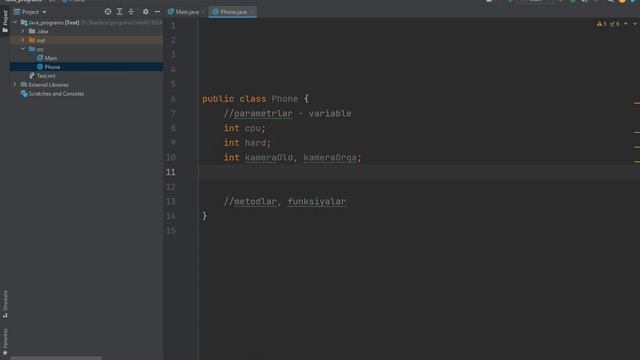Click error stripe marker beside line 9
The width and height of the screenshot is (640, 360).
pos(637,147)
